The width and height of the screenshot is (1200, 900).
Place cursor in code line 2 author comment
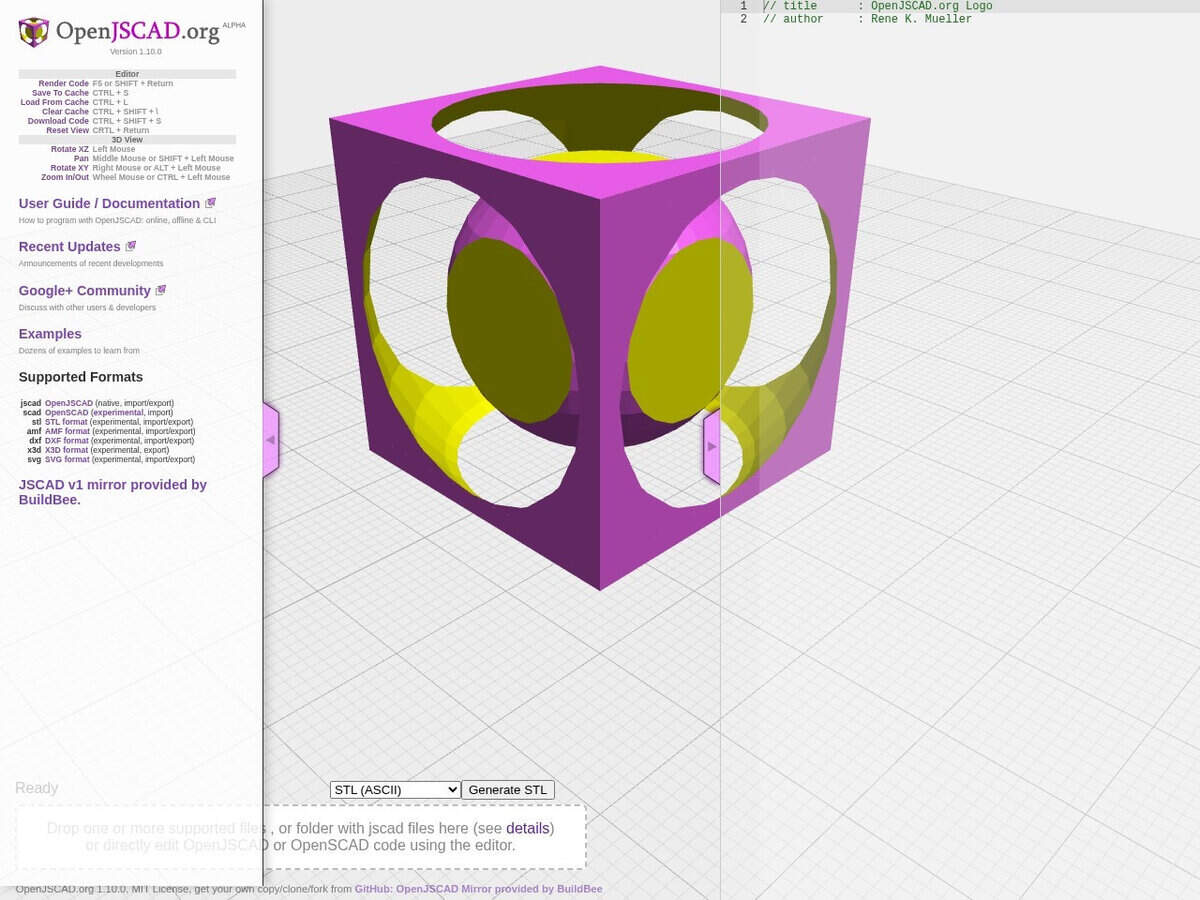867,19
